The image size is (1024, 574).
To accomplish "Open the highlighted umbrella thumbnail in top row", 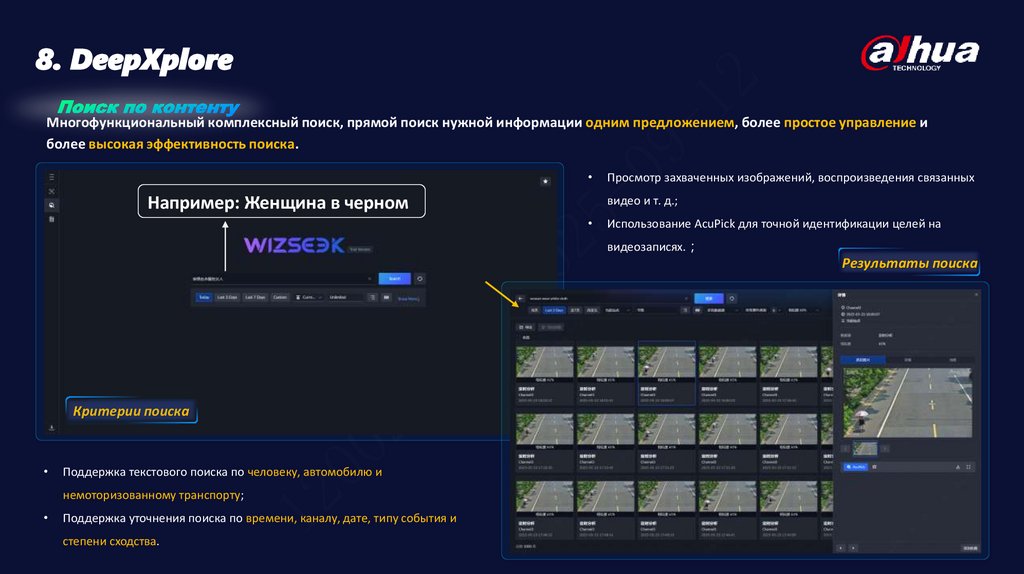I will pos(666,362).
